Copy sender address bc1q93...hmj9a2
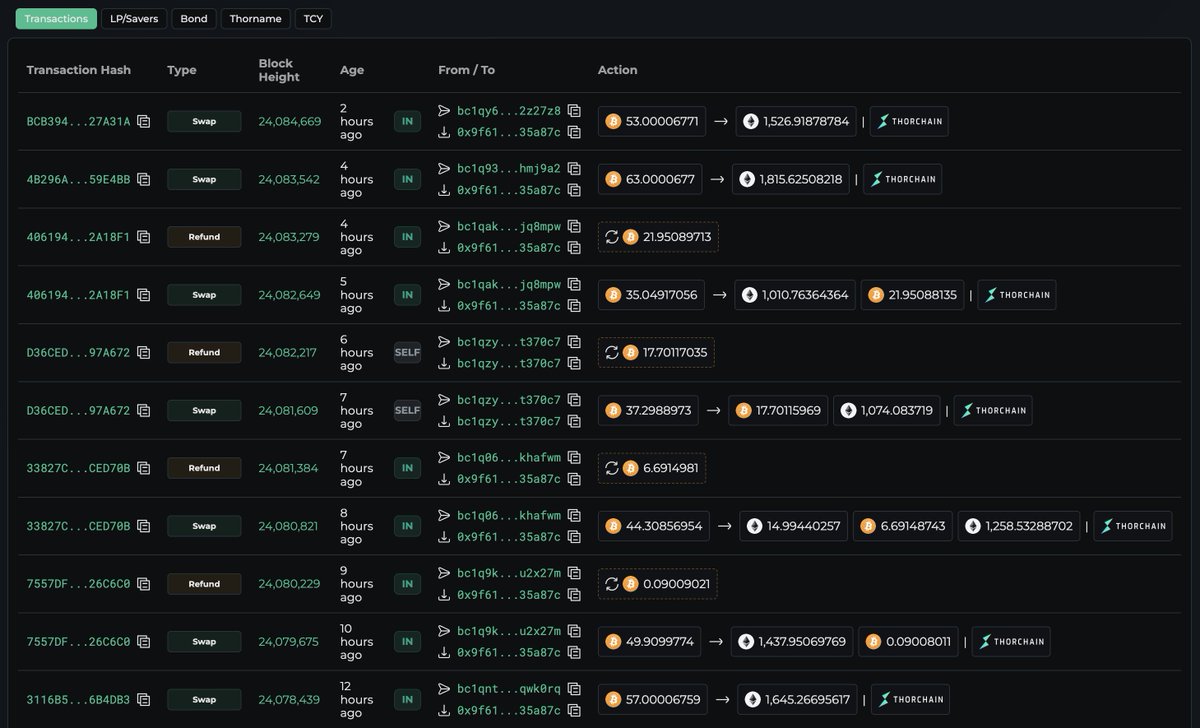 pyautogui.click(x=574, y=169)
